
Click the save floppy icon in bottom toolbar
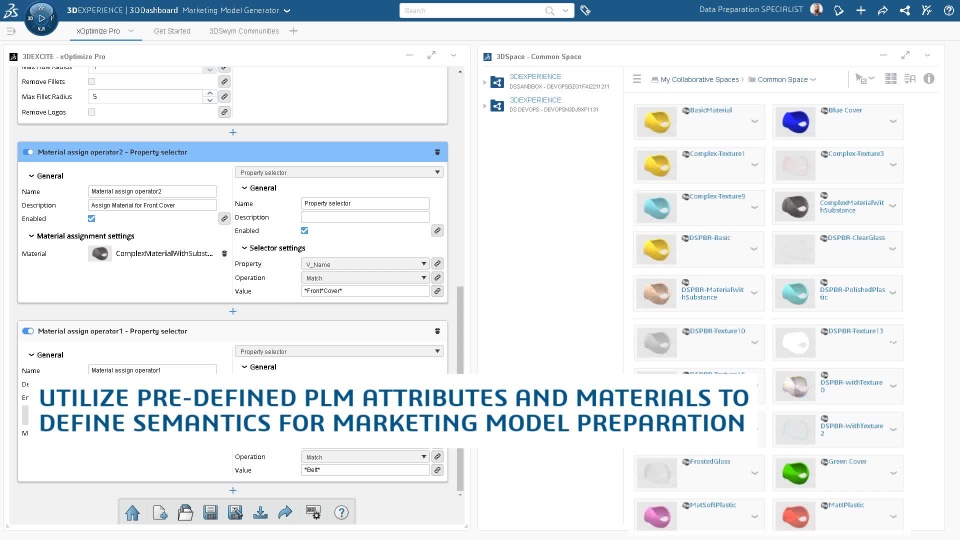211,512
